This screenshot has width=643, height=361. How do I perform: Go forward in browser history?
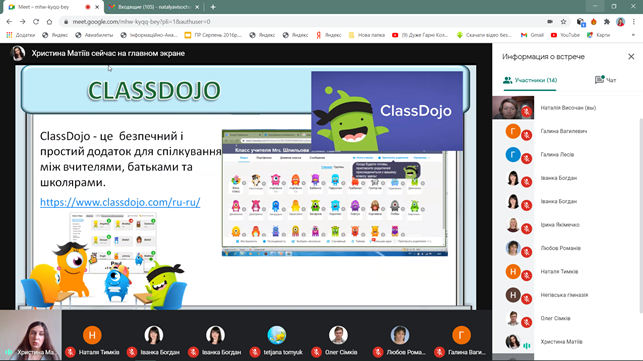(23, 22)
